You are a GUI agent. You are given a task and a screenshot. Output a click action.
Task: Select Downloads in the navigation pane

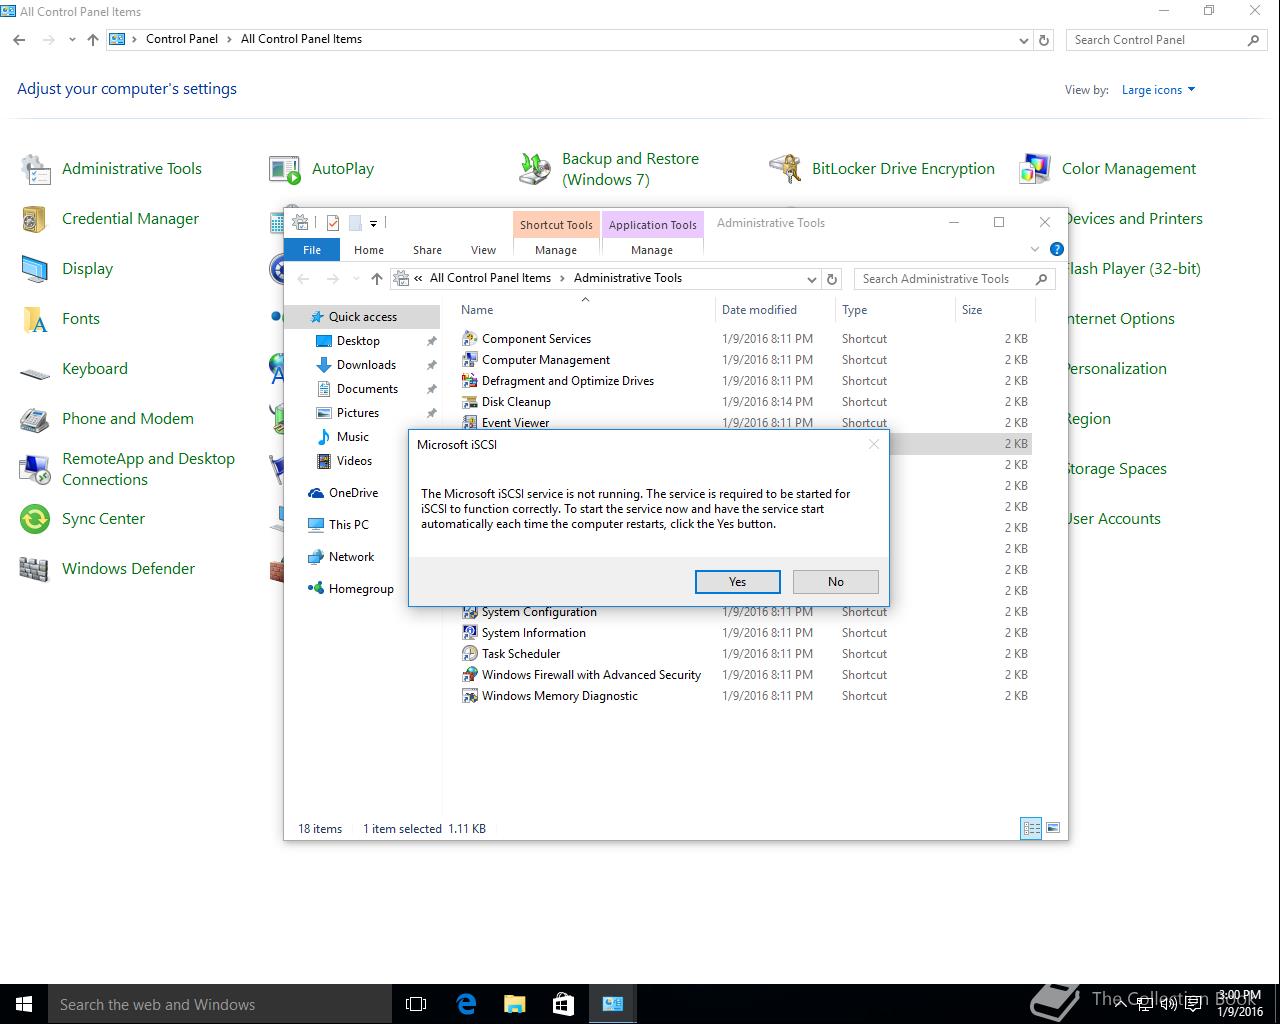tap(366, 365)
